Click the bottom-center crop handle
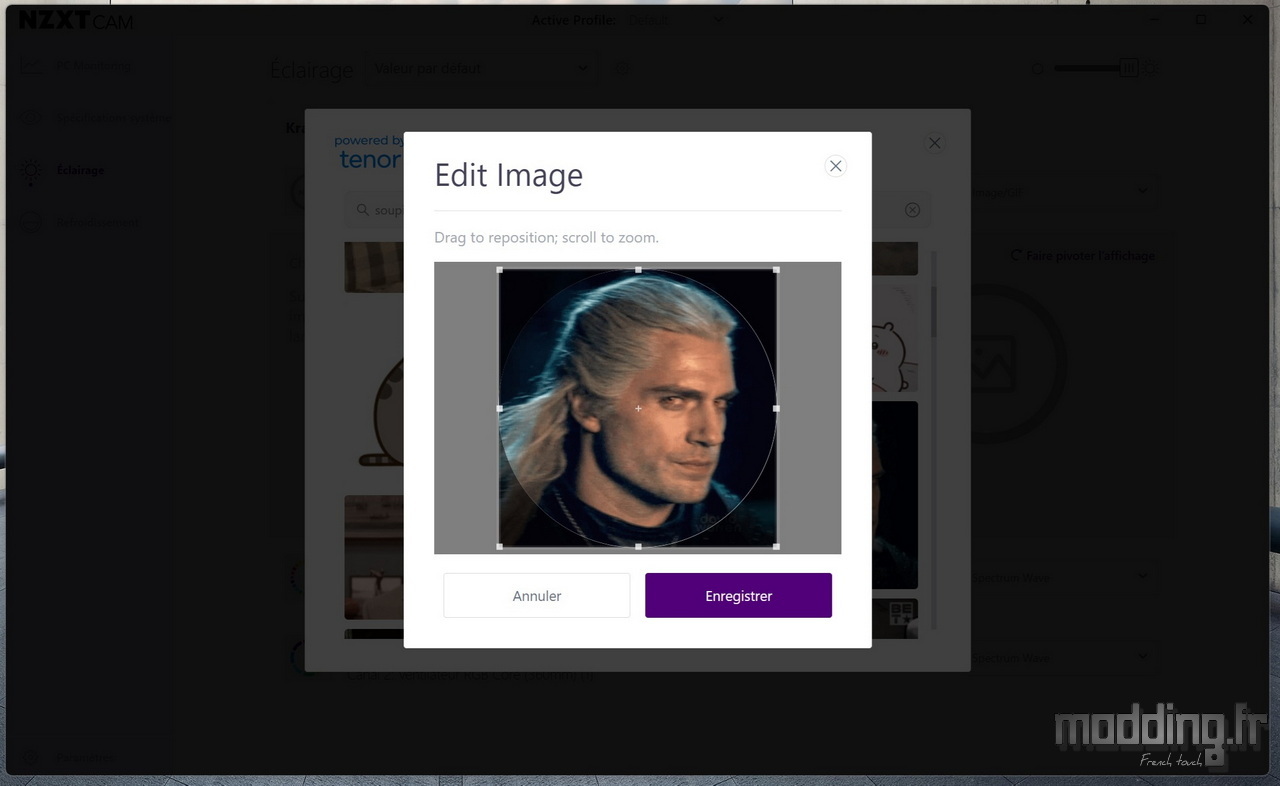Viewport: 1280px width, 786px height. point(638,546)
